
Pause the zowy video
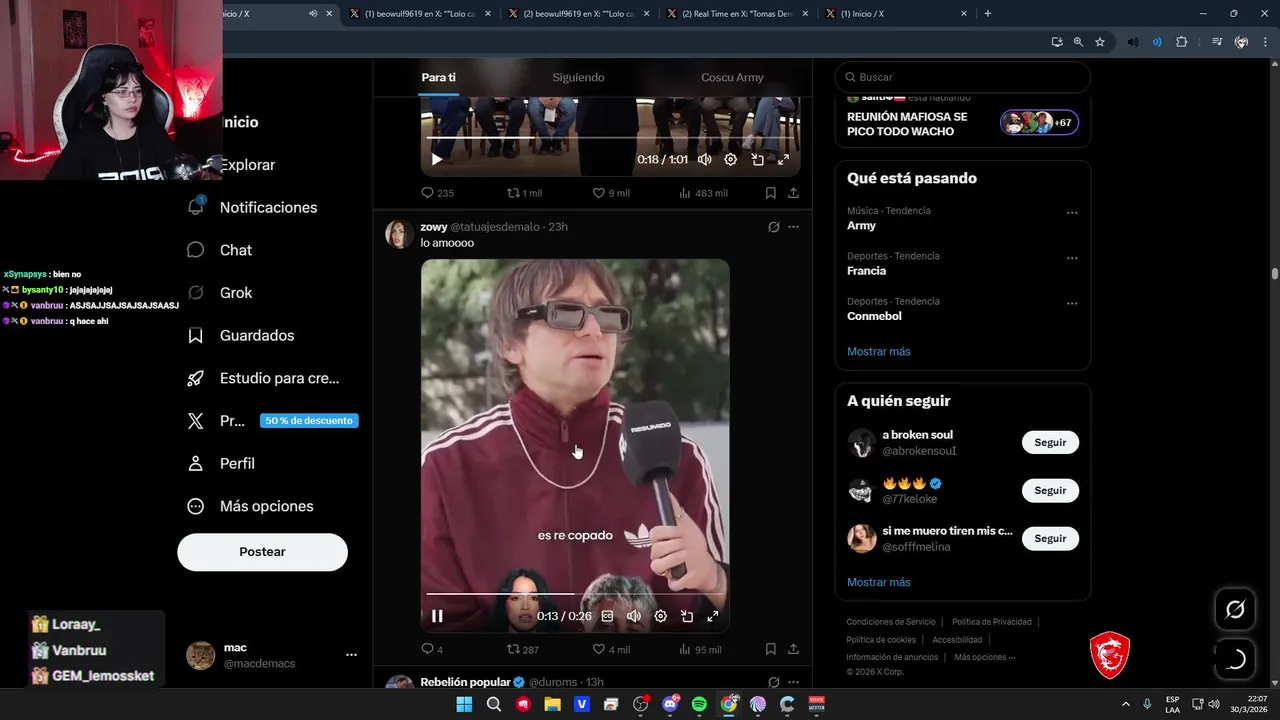pos(437,616)
